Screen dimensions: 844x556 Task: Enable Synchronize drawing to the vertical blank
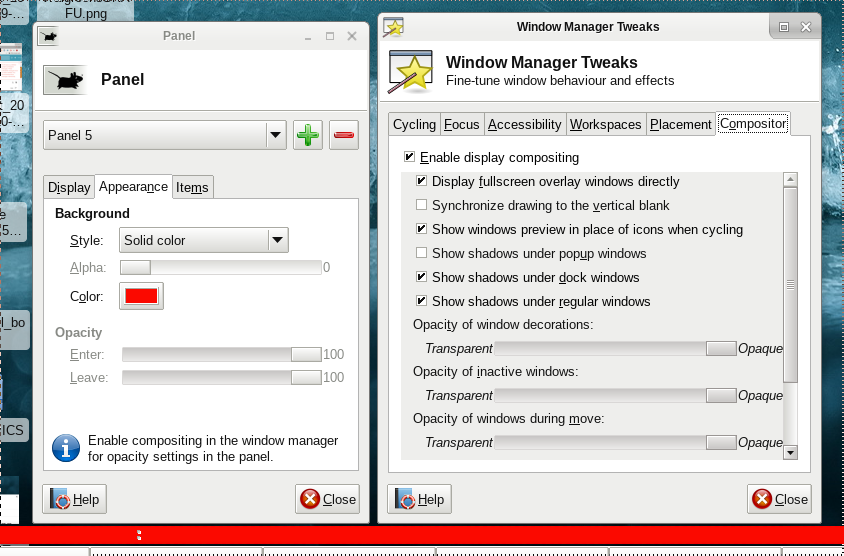click(421, 205)
